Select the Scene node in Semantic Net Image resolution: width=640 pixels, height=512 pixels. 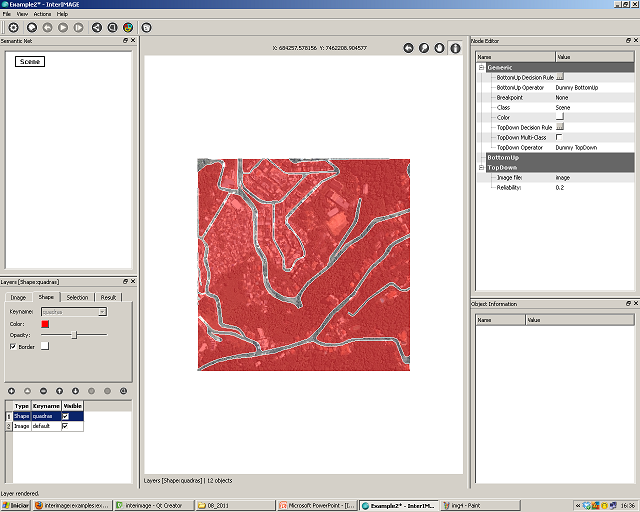pyautogui.click(x=30, y=62)
